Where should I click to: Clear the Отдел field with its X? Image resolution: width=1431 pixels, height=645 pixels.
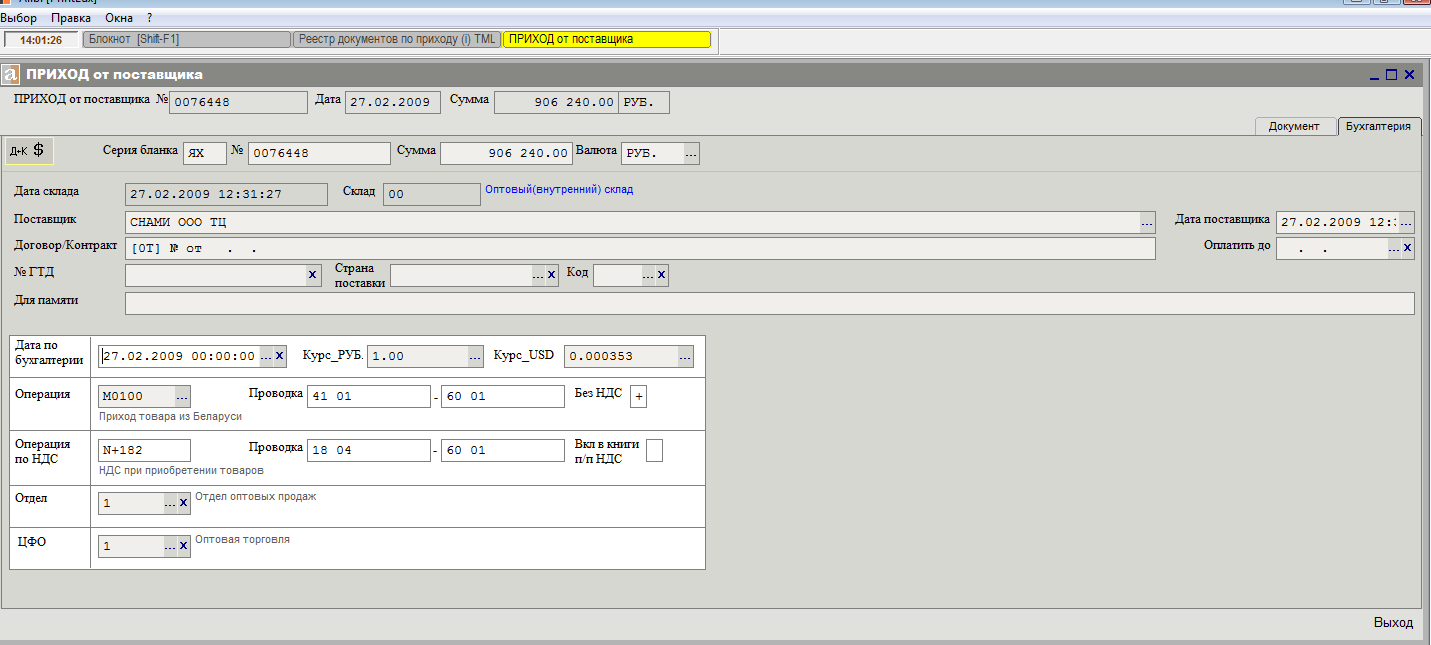point(183,504)
